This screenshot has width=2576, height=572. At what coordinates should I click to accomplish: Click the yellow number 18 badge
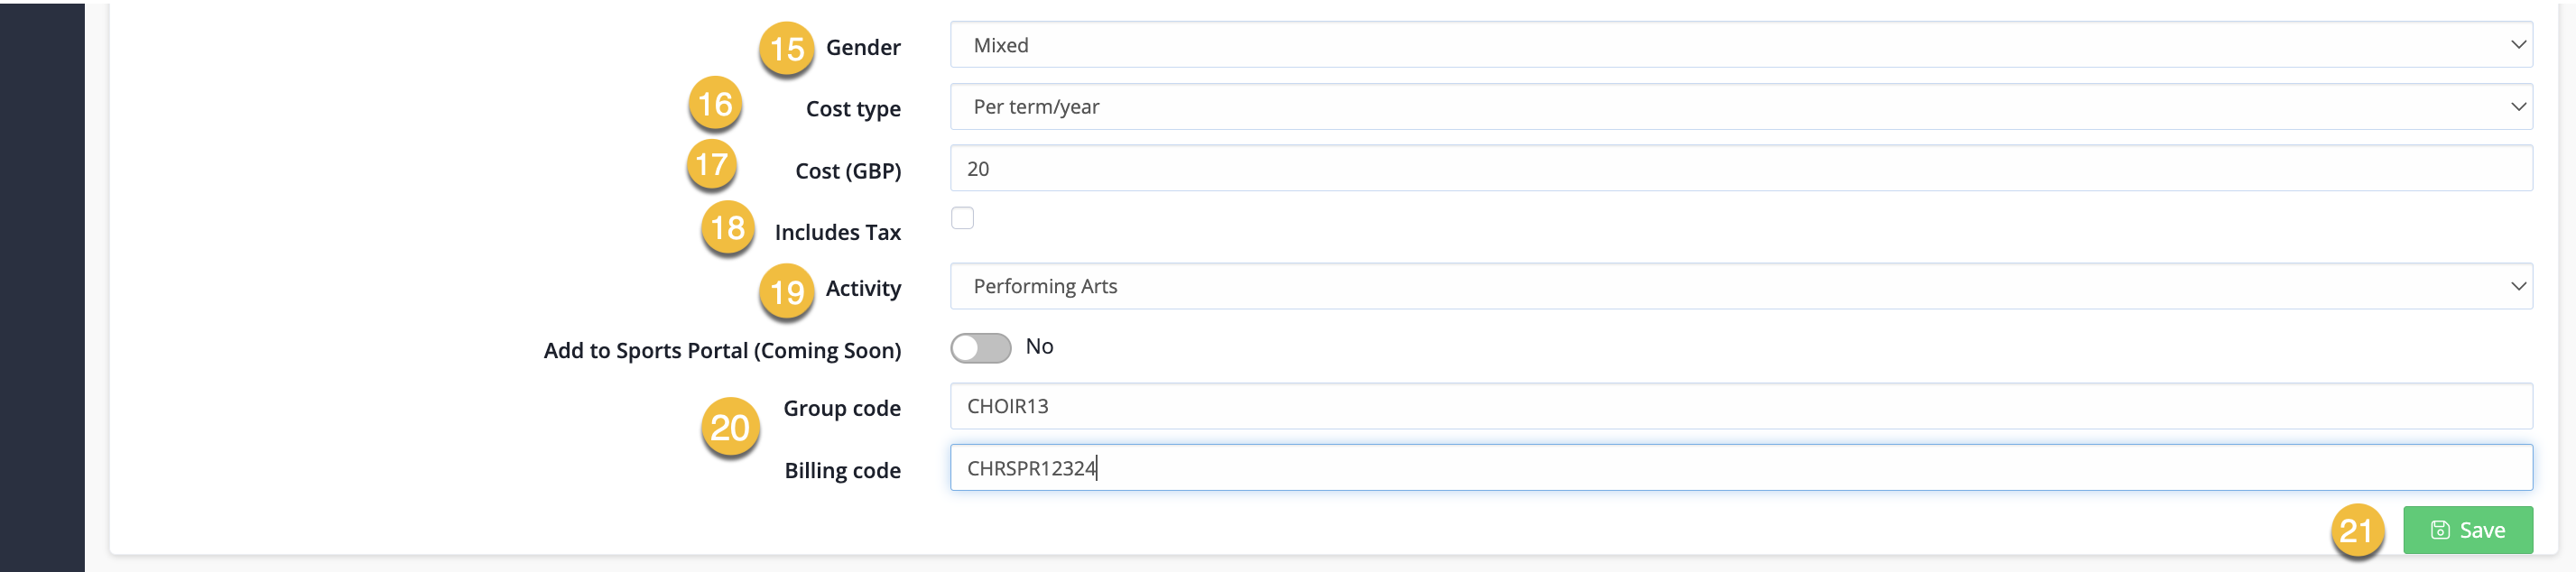[x=727, y=228]
